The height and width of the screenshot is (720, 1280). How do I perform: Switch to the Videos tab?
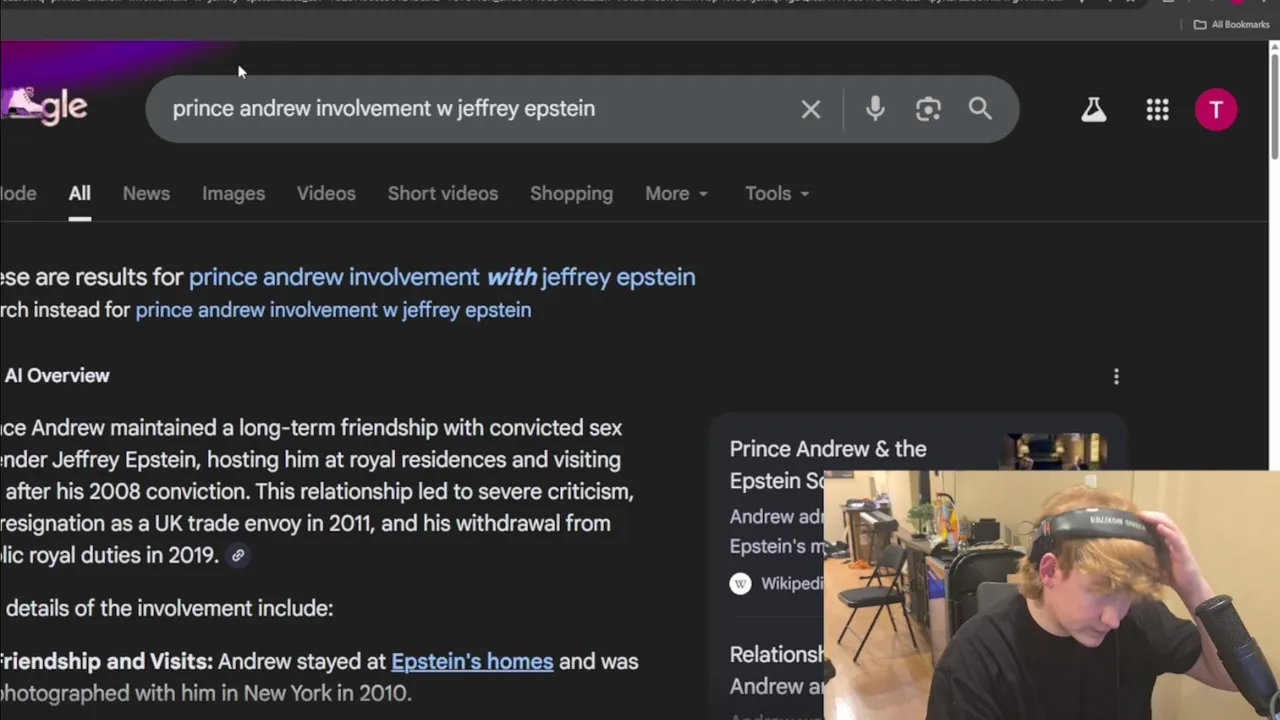point(326,194)
